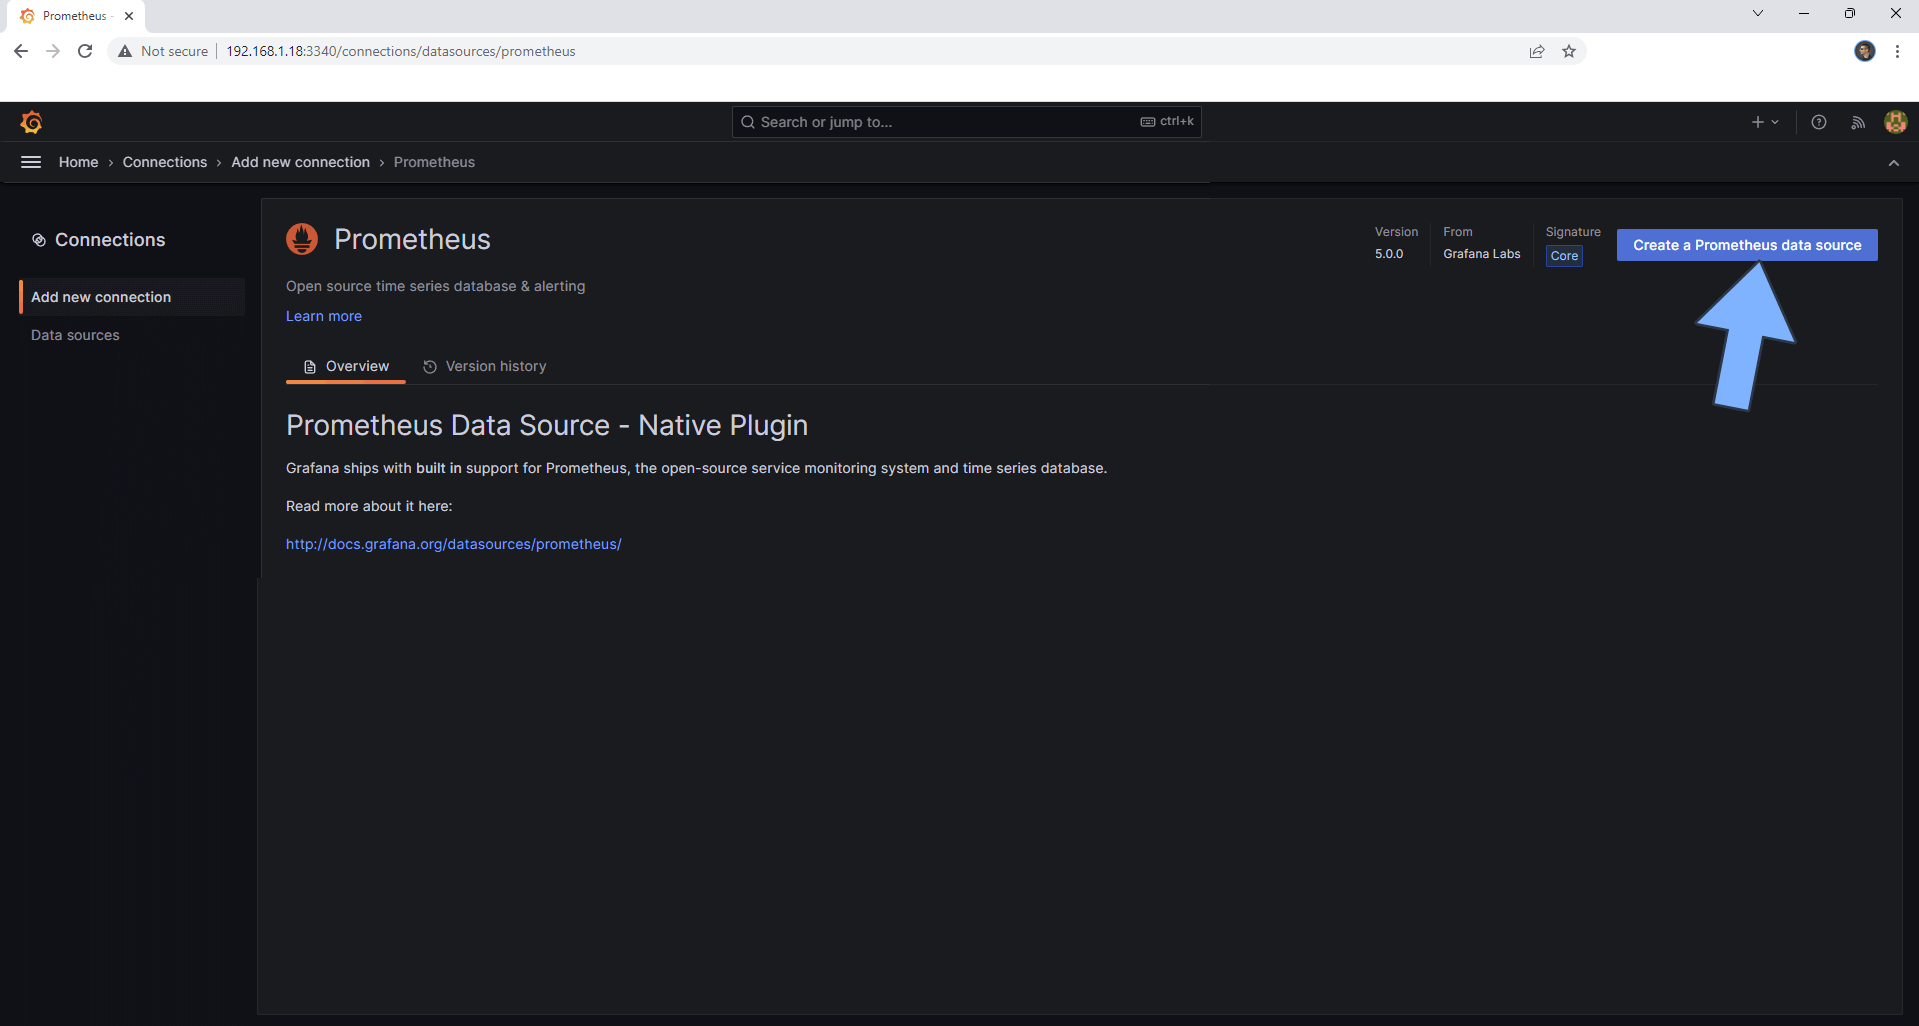Collapse the breadcrumb header with the chevron
Screen dimensions: 1919x1026
(1892, 163)
